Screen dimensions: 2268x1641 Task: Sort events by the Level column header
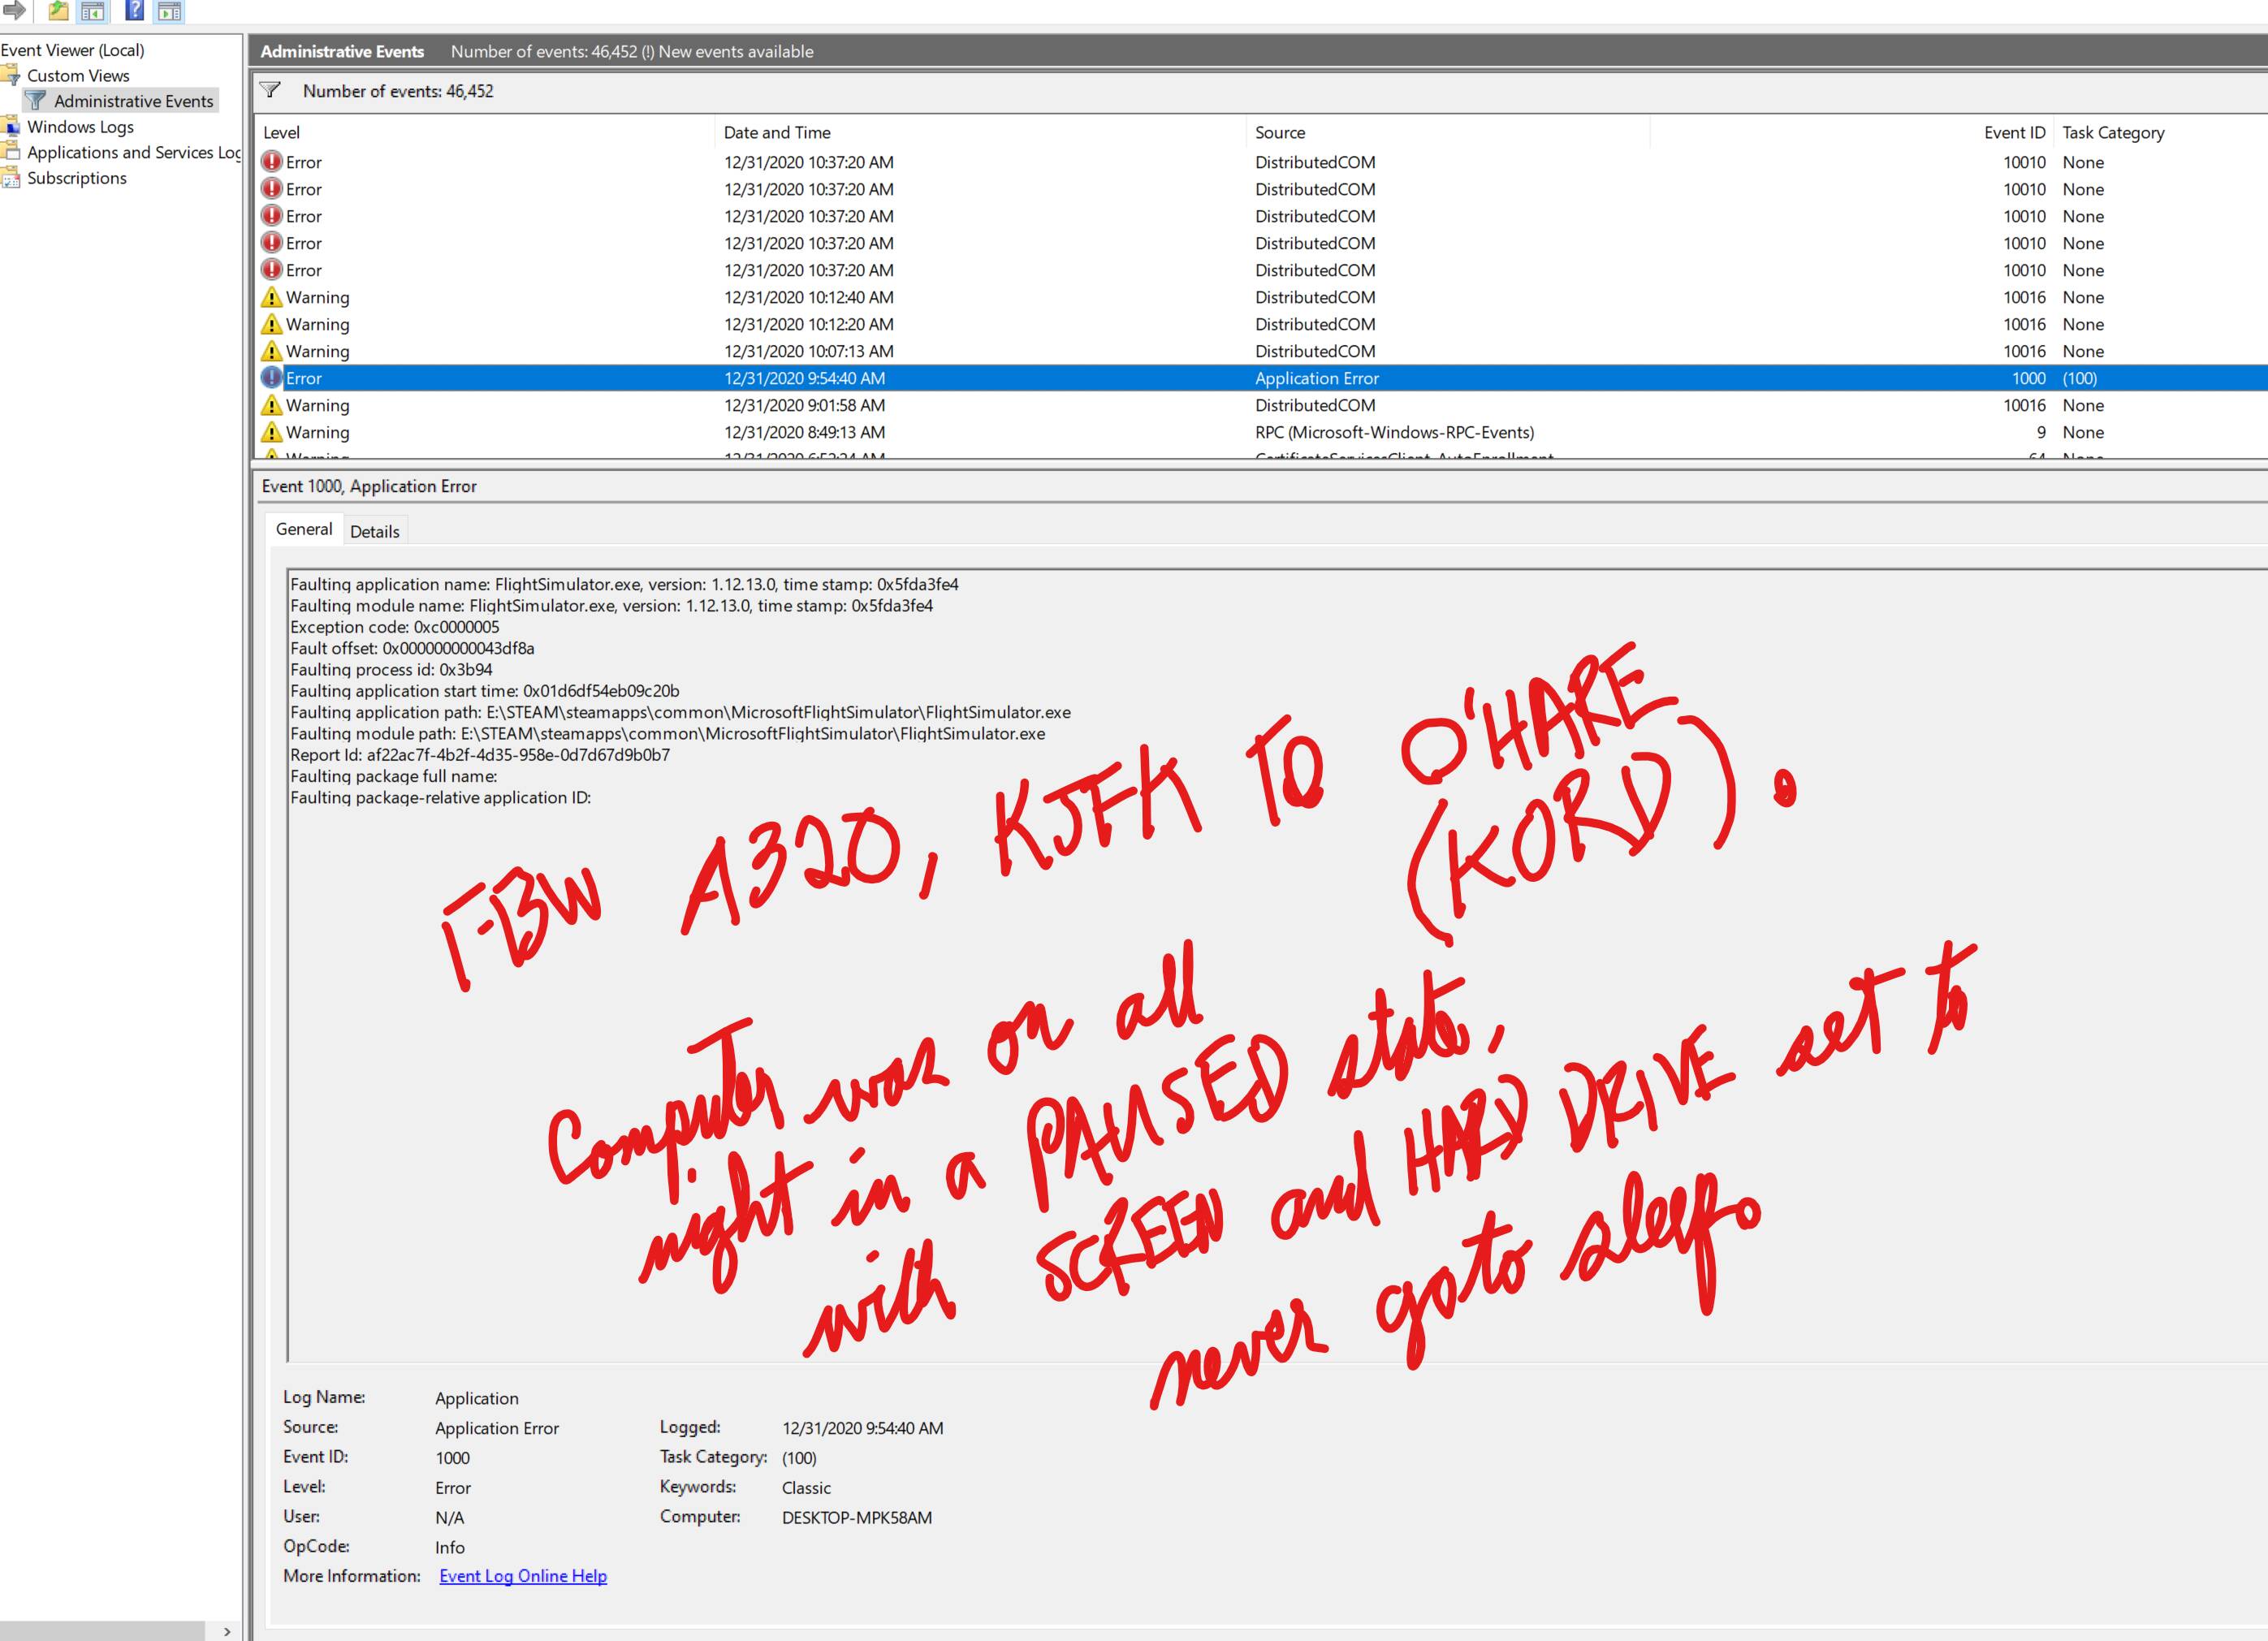[x=485, y=132]
